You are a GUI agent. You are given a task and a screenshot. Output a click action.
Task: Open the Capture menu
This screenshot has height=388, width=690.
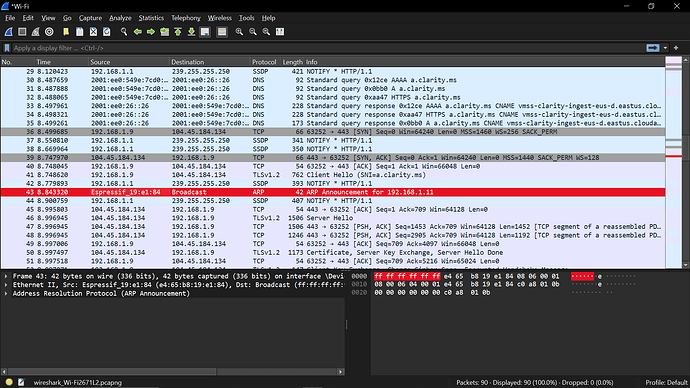(x=90, y=18)
